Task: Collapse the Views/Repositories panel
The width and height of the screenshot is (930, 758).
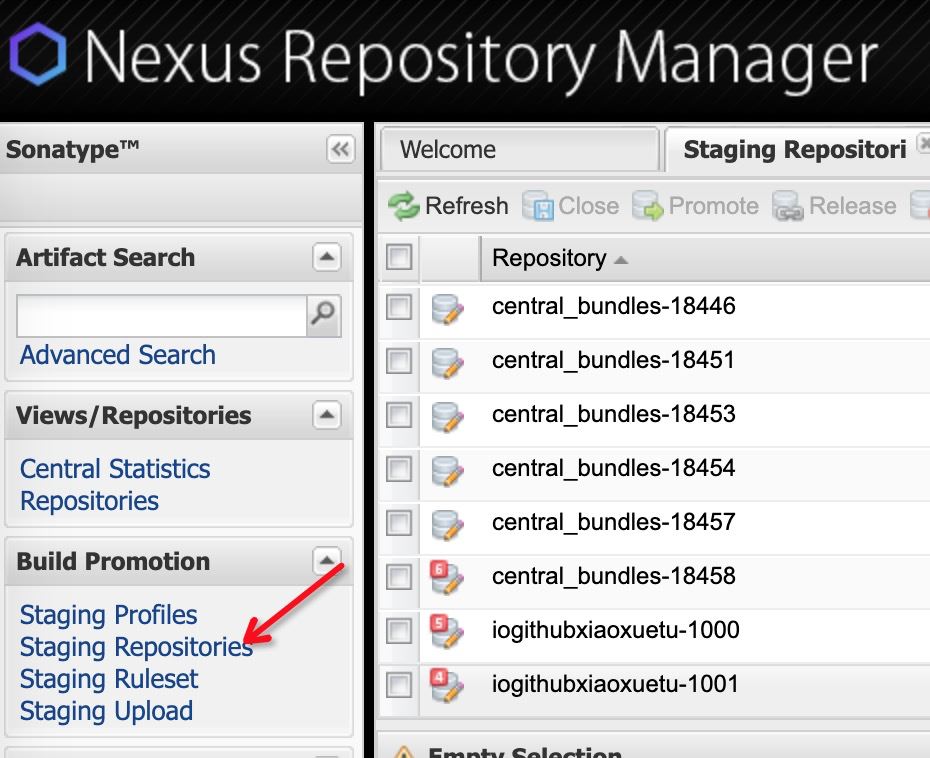Action: 327,415
